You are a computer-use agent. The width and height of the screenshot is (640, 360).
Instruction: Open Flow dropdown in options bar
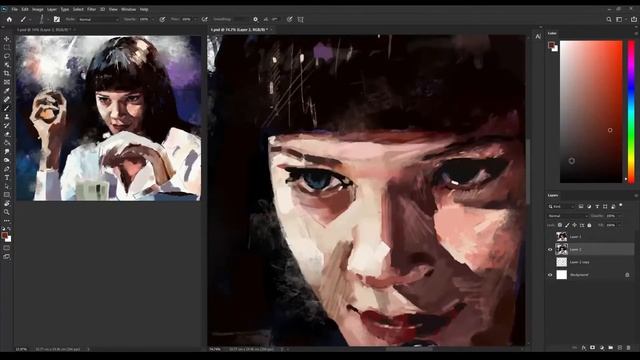[x=195, y=19]
